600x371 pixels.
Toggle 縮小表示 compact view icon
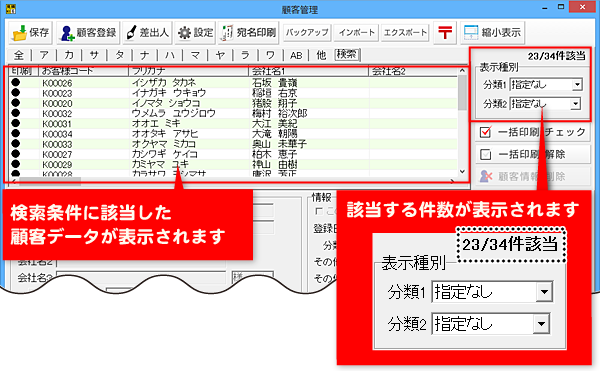(x=471, y=33)
